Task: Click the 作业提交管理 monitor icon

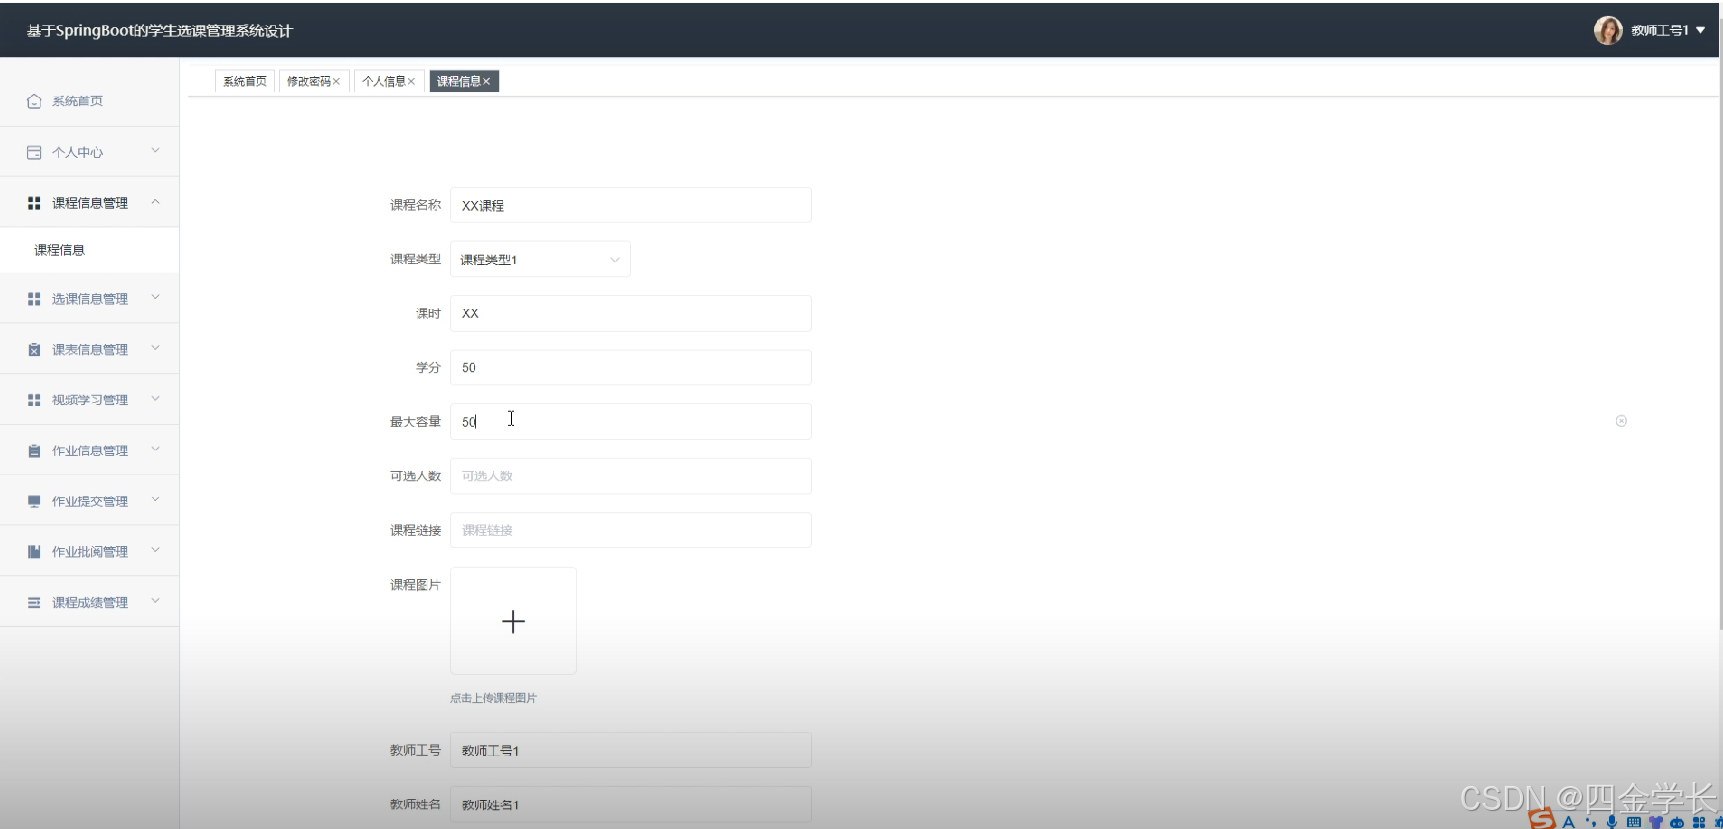Action: (34, 501)
